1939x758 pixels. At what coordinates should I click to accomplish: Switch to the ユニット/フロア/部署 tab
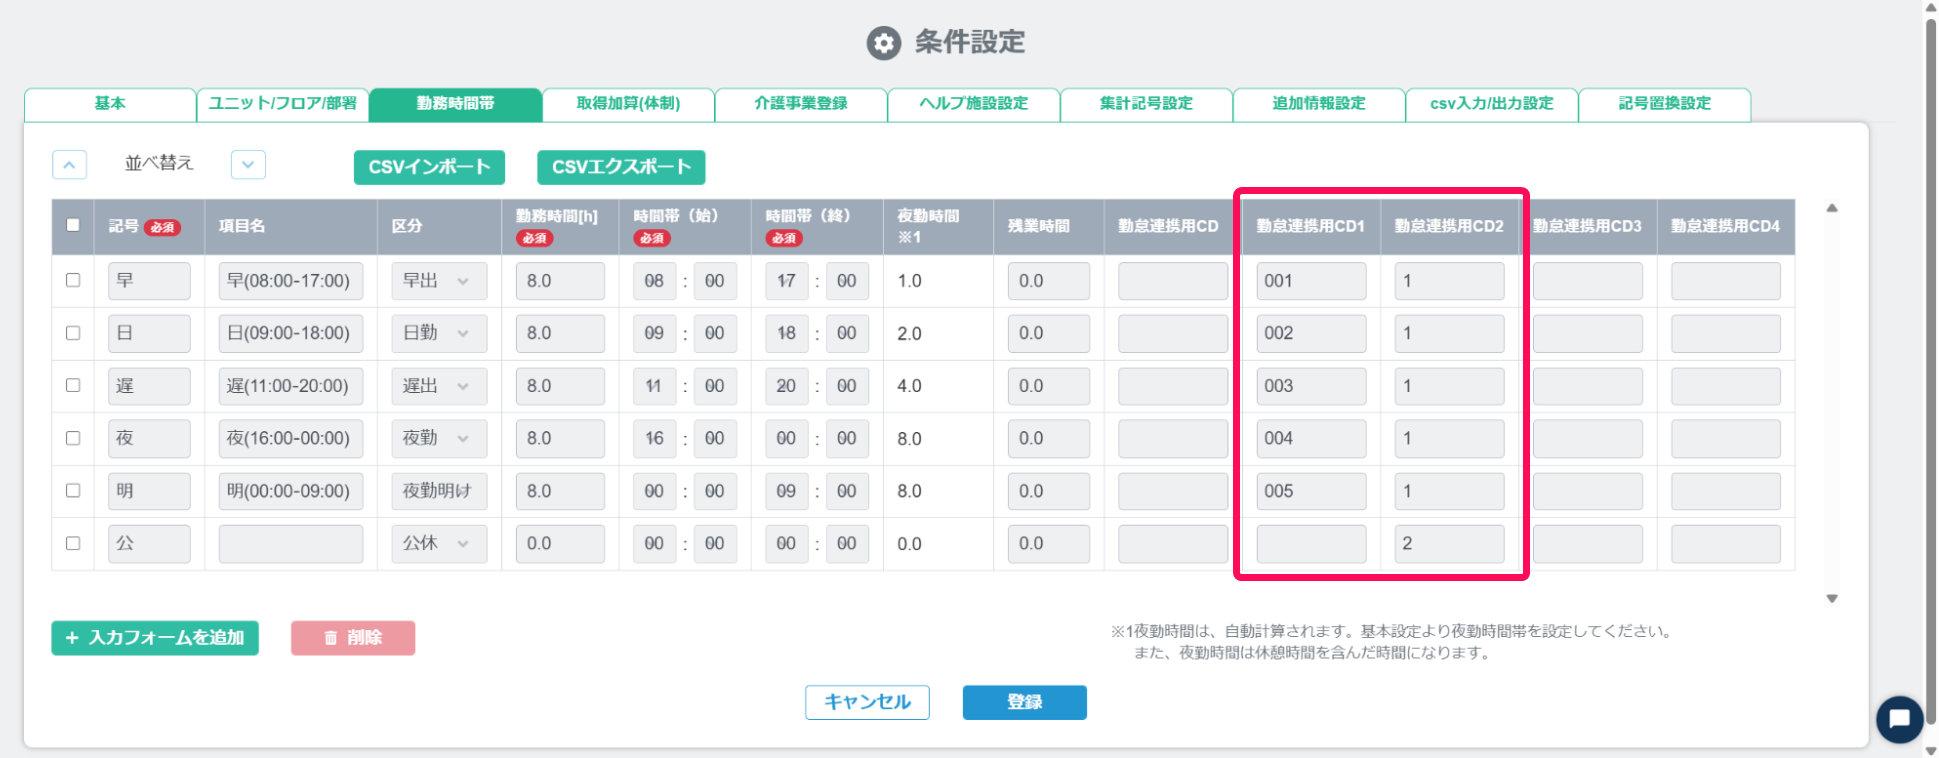pyautogui.click(x=282, y=104)
